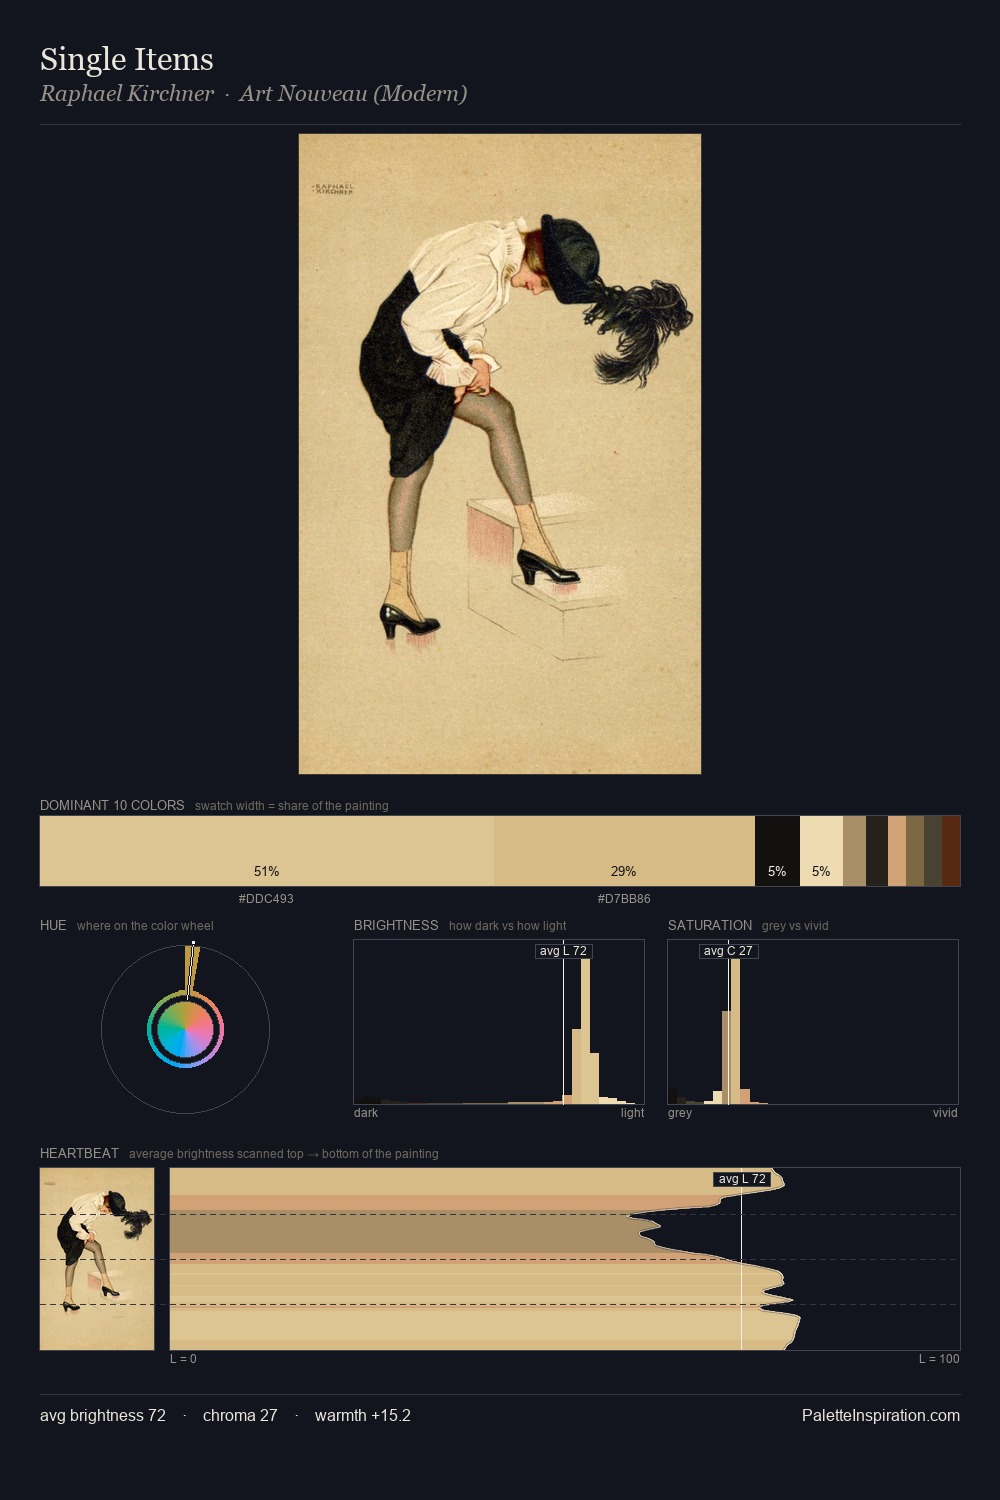Click "avg brightness 72" in the footer
Image resolution: width=1000 pixels, height=1500 pixels.
[103, 1415]
